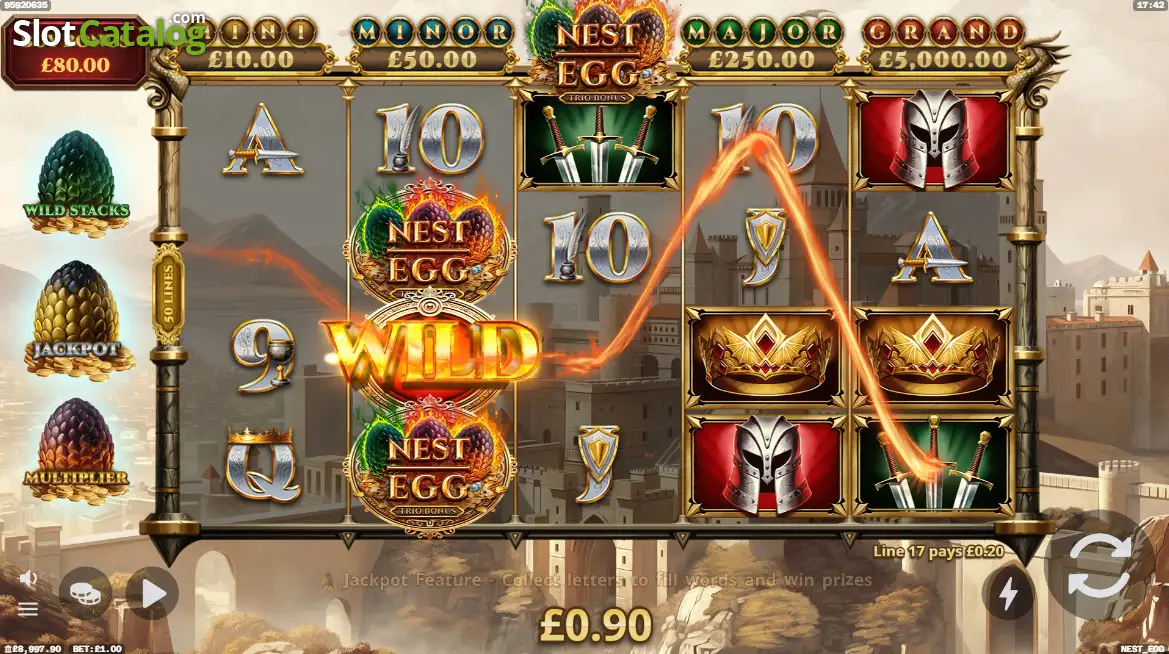Click the 50 Lines badge
Image resolution: width=1169 pixels, height=654 pixels.
pos(168,293)
